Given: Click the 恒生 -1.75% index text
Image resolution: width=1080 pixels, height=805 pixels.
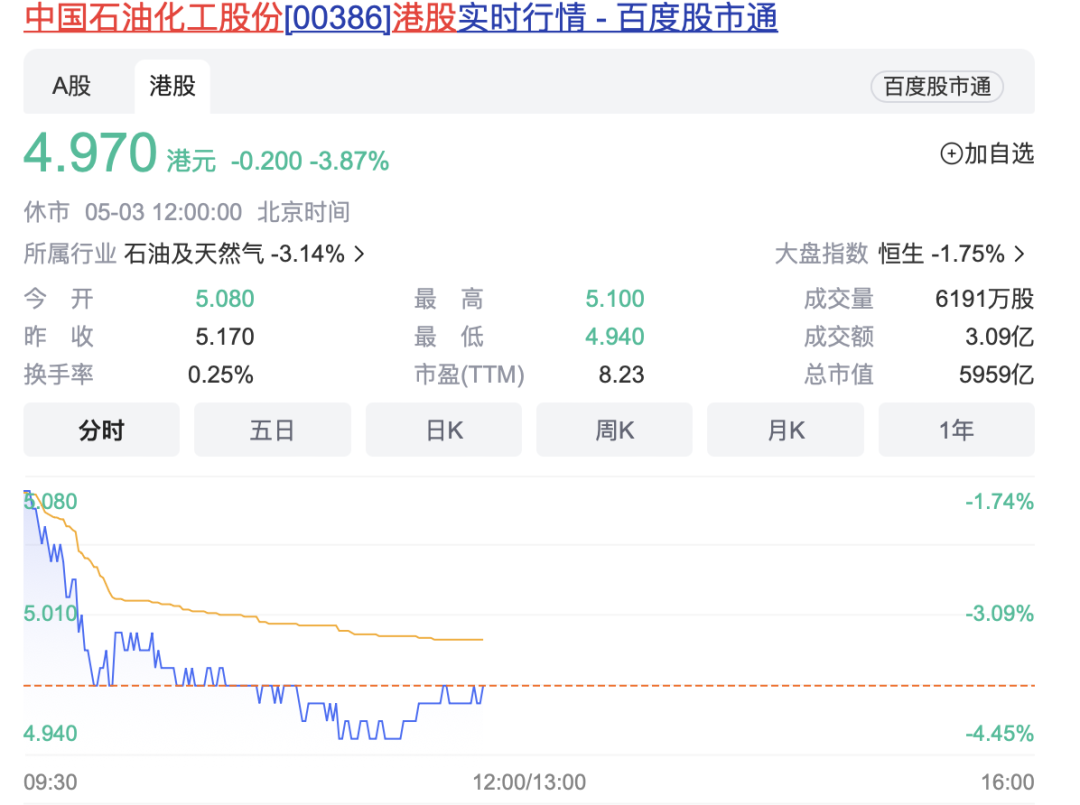Looking at the screenshot, I should coord(941,254).
